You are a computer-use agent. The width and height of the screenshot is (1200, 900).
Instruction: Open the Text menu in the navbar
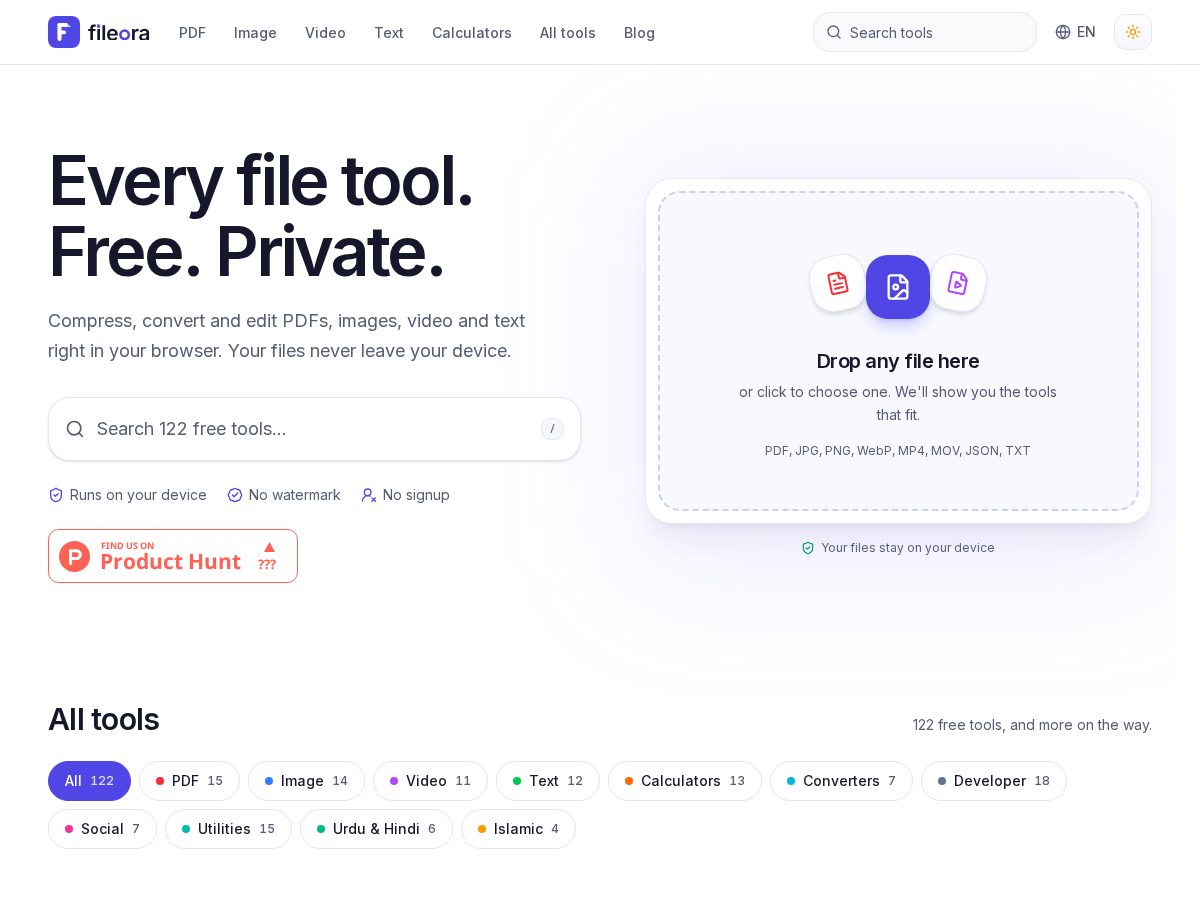pos(389,33)
